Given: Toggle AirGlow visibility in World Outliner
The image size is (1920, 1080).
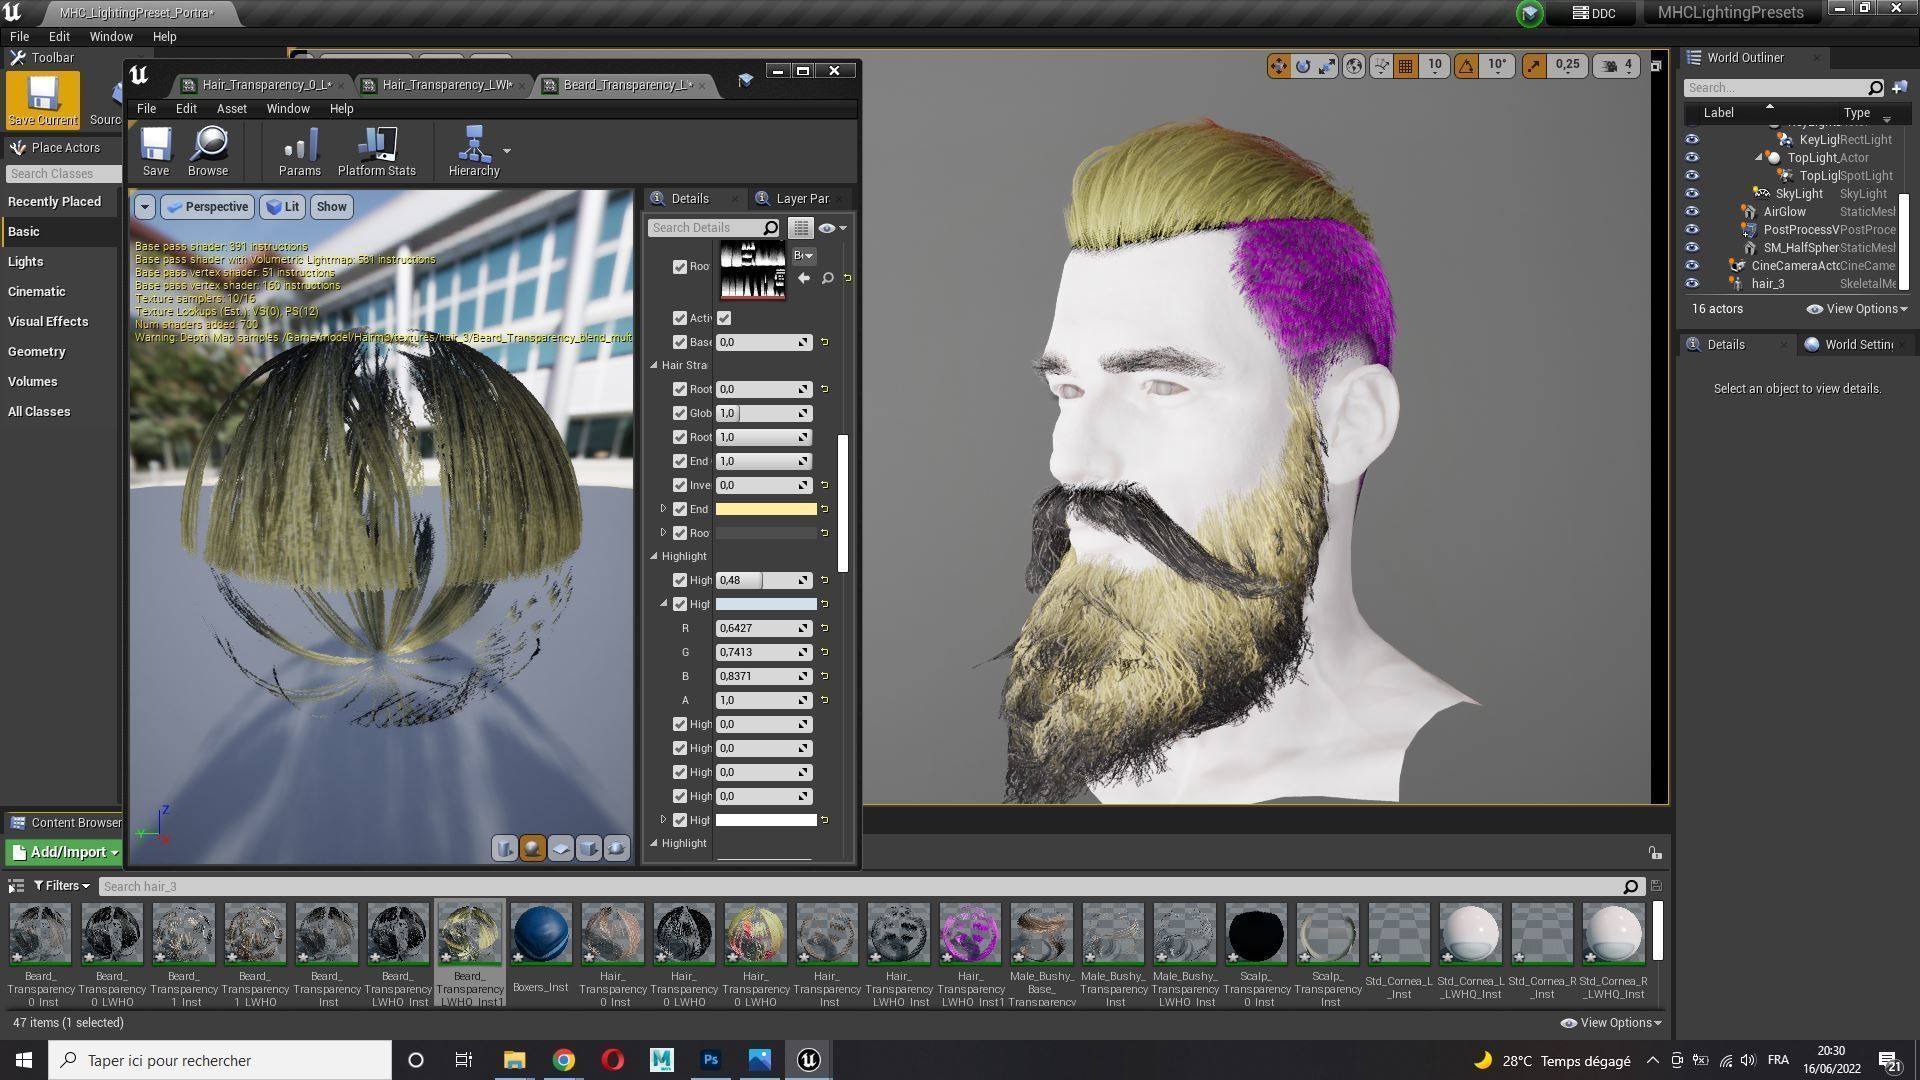Looking at the screenshot, I should pyautogui.click(x=1692, y=212).
